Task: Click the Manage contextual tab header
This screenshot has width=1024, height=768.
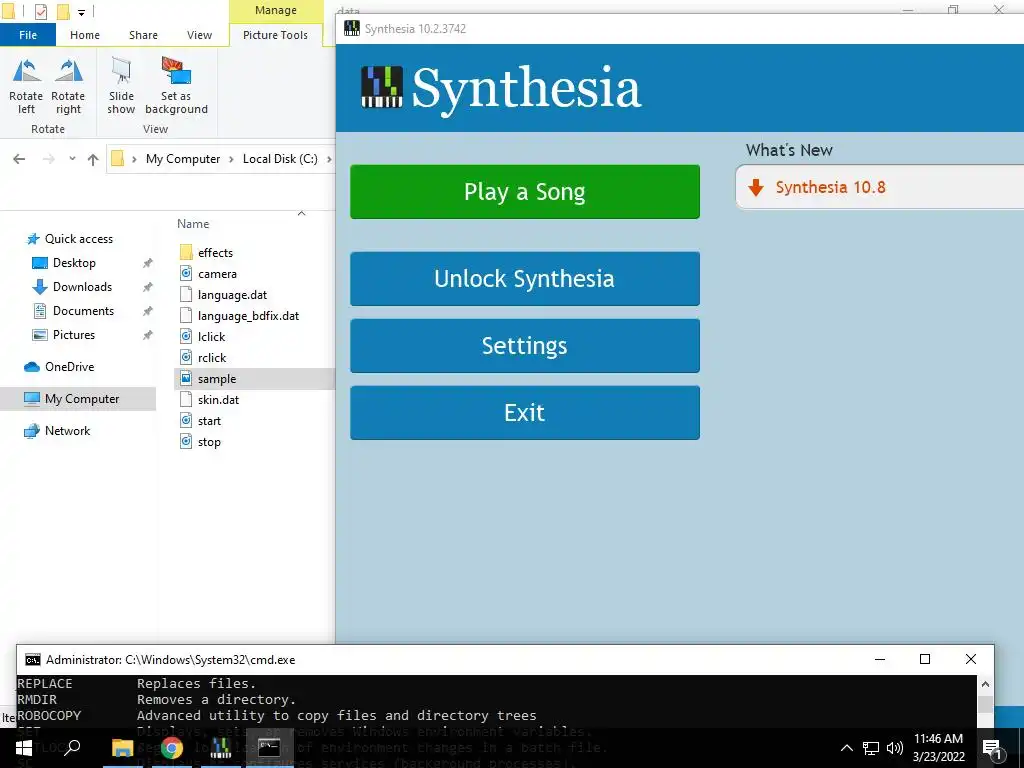Action: (x=276, y=10)
